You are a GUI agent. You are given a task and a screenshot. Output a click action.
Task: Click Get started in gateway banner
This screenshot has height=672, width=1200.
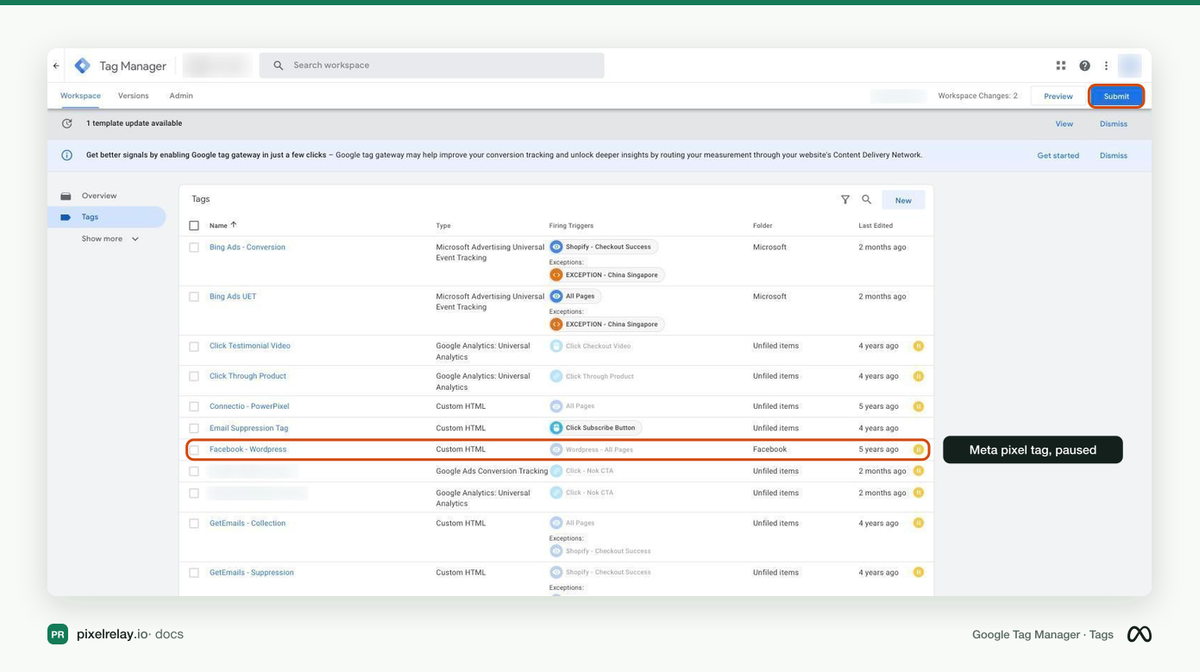click(x=1058, y=155)
